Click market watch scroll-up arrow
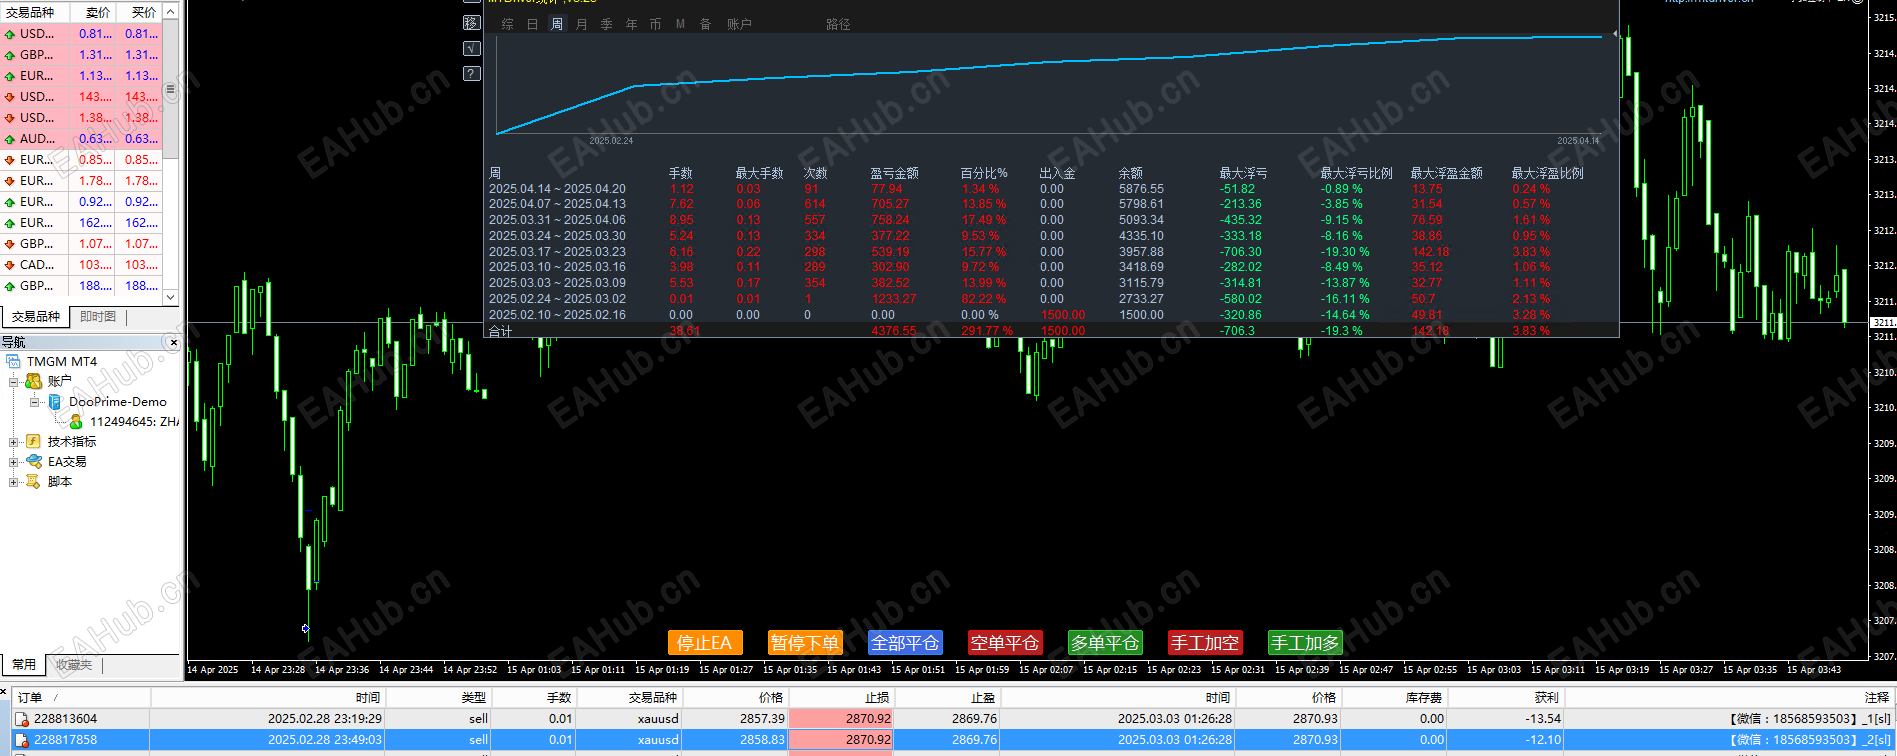Screen dimensions: 1897x756 [170, 11]
